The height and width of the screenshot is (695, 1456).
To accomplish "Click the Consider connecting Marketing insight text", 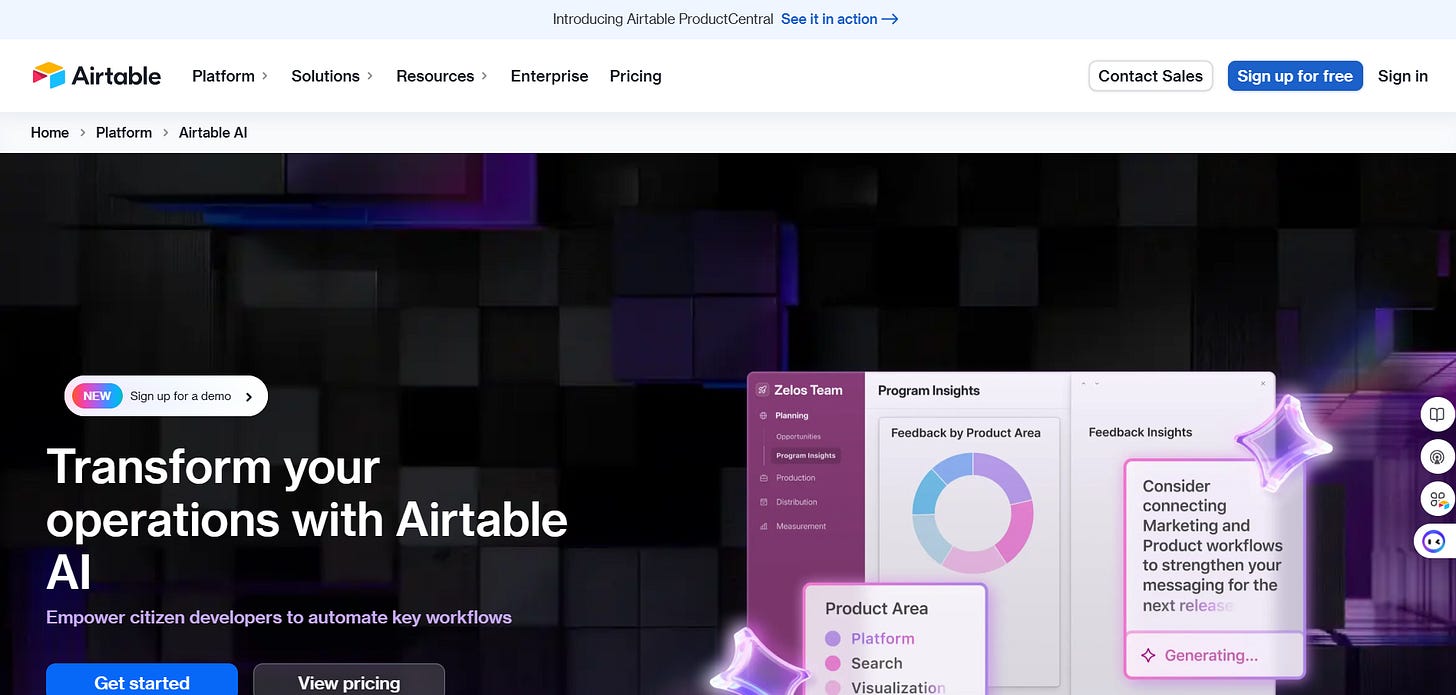I will click(x=1212, y=545).
